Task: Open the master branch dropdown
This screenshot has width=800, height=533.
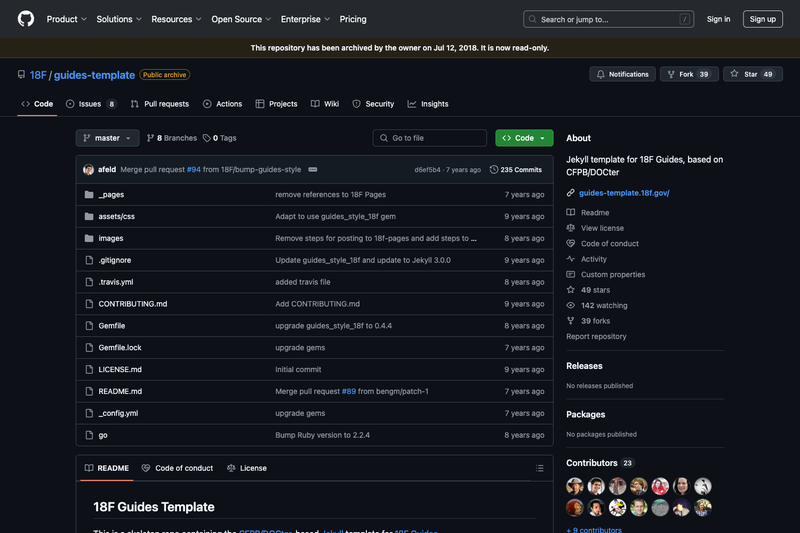Action: (108, 138)
